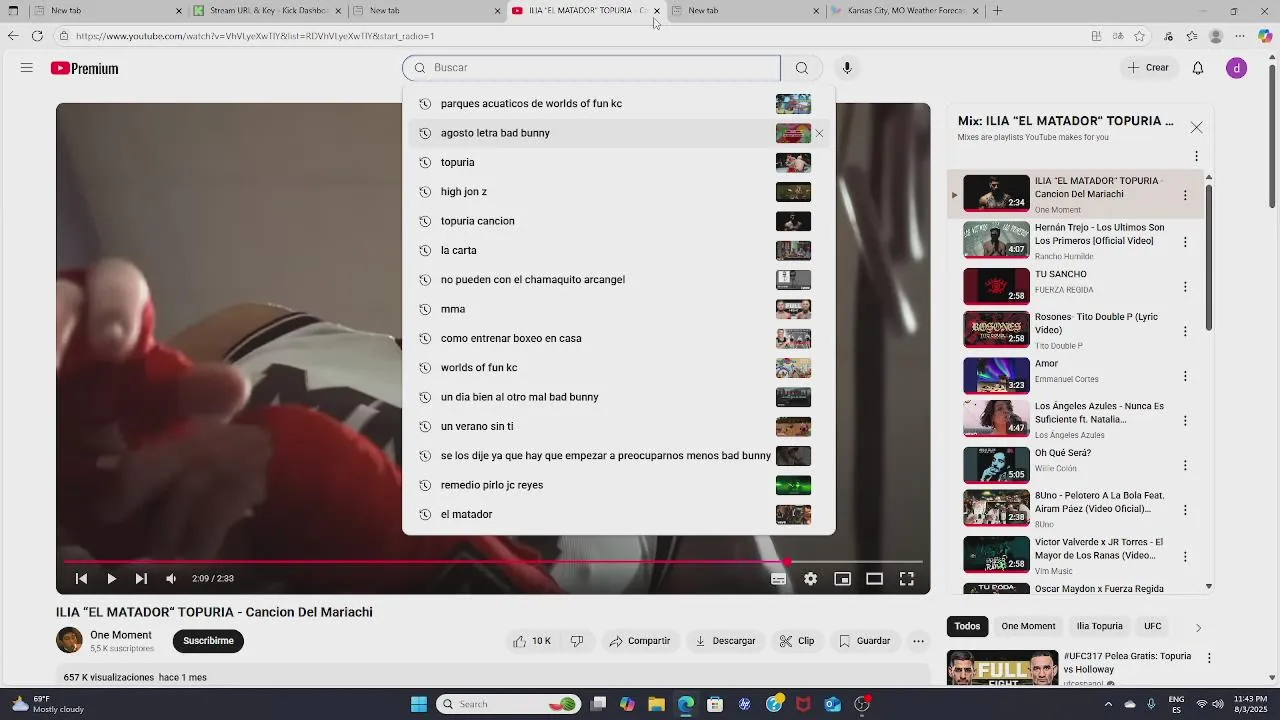
Task: Save video with the Guardar button
Action: pos(865,641)
